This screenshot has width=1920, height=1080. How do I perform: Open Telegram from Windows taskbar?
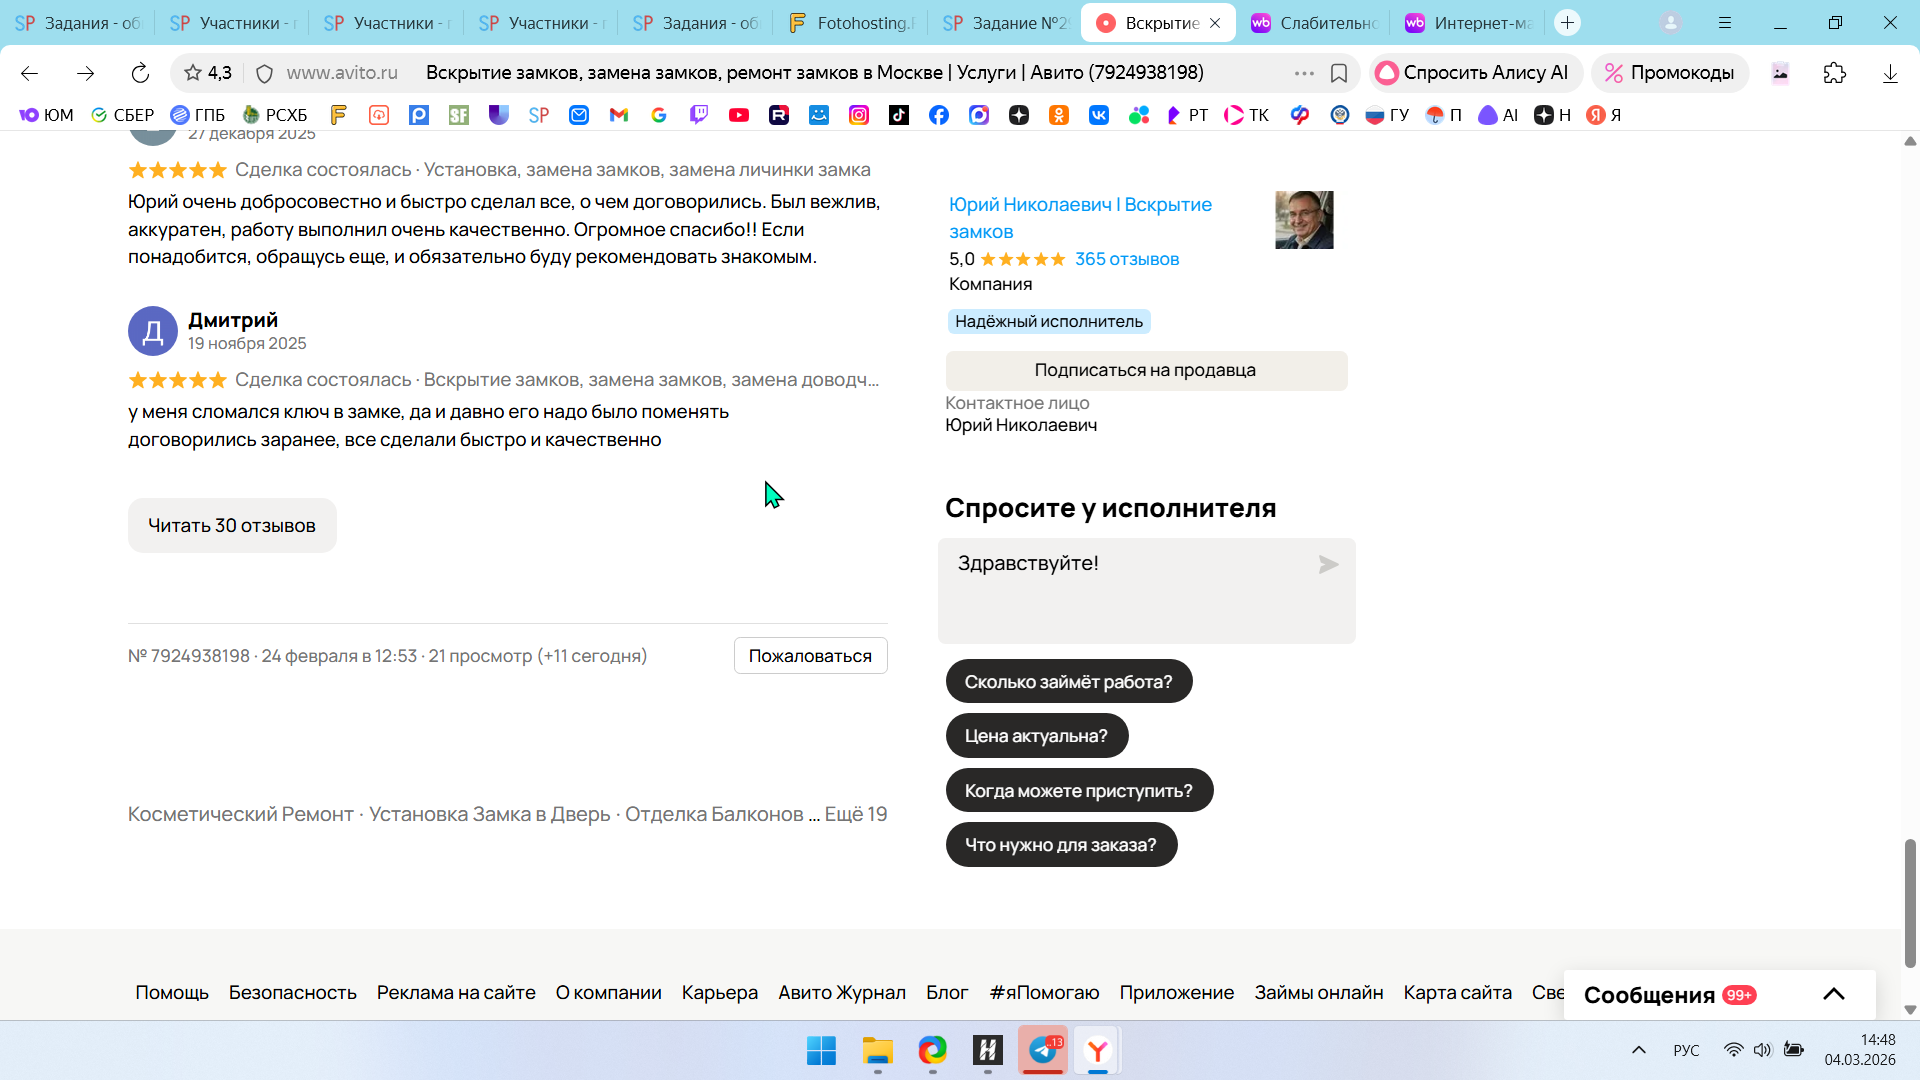pos(1043,1050)
